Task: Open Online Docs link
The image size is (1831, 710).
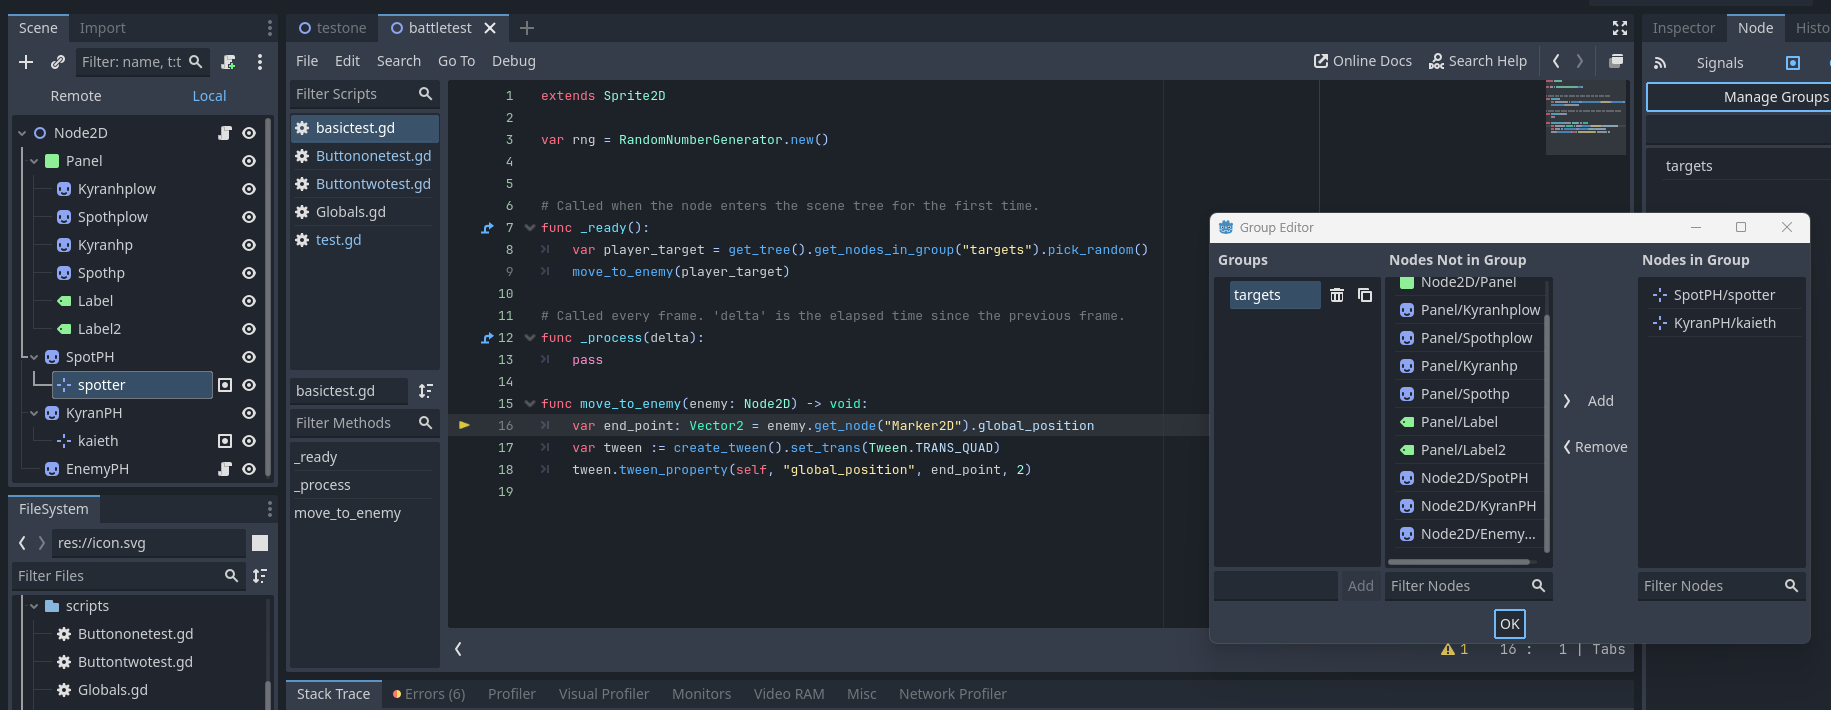Action: point(1363,61)
